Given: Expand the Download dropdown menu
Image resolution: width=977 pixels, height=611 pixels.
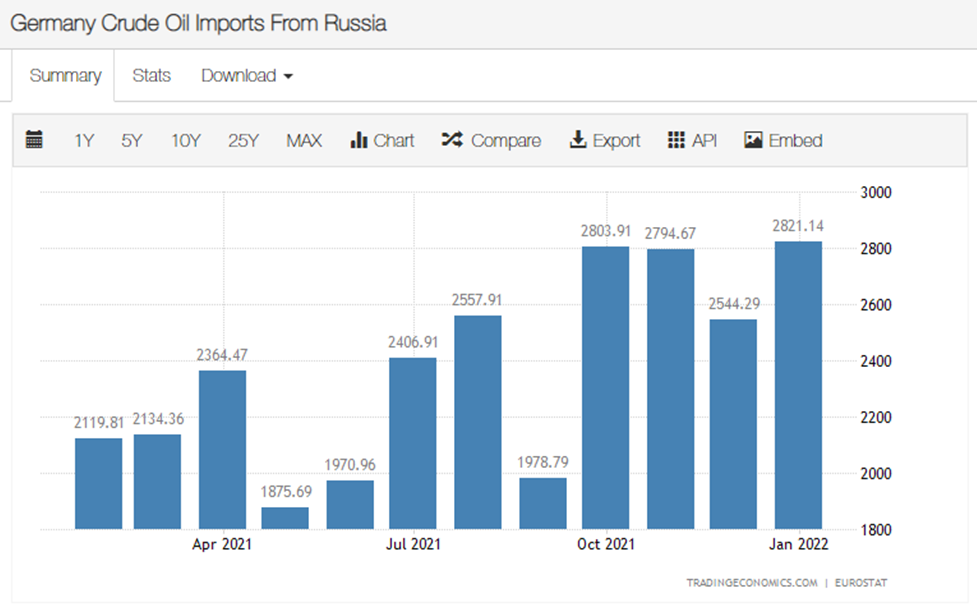Looking at the screenshot, I should tap(247, 75).
